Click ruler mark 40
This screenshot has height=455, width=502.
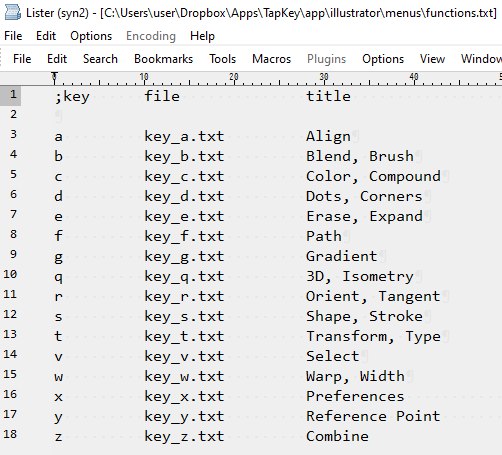pos(414,77)
